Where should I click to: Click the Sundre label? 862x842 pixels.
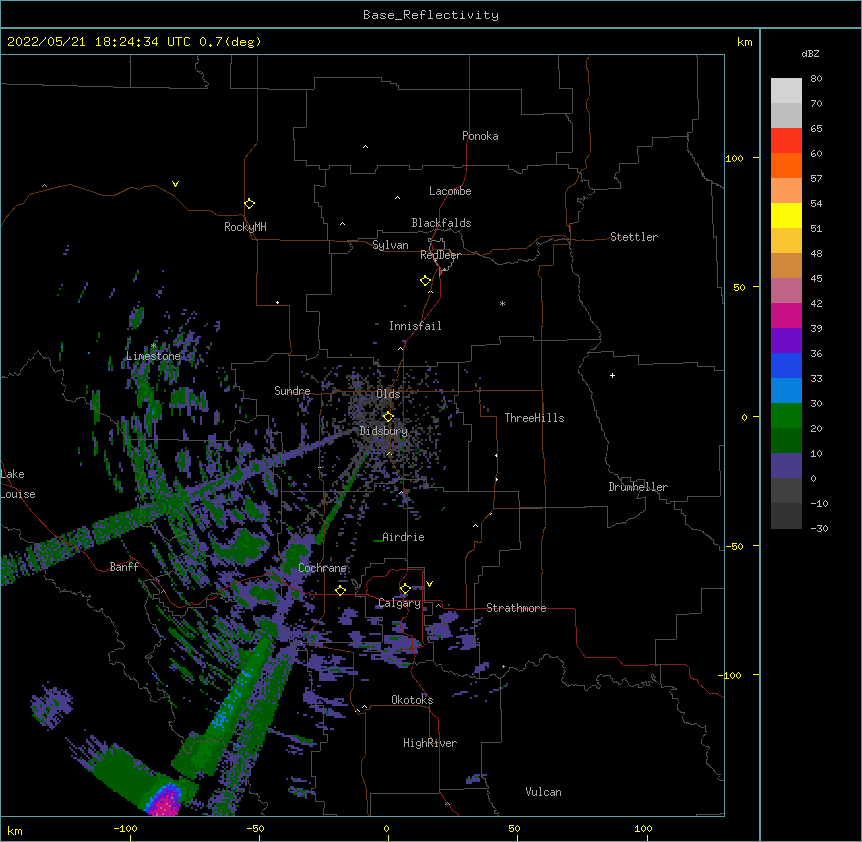[292, 391]
